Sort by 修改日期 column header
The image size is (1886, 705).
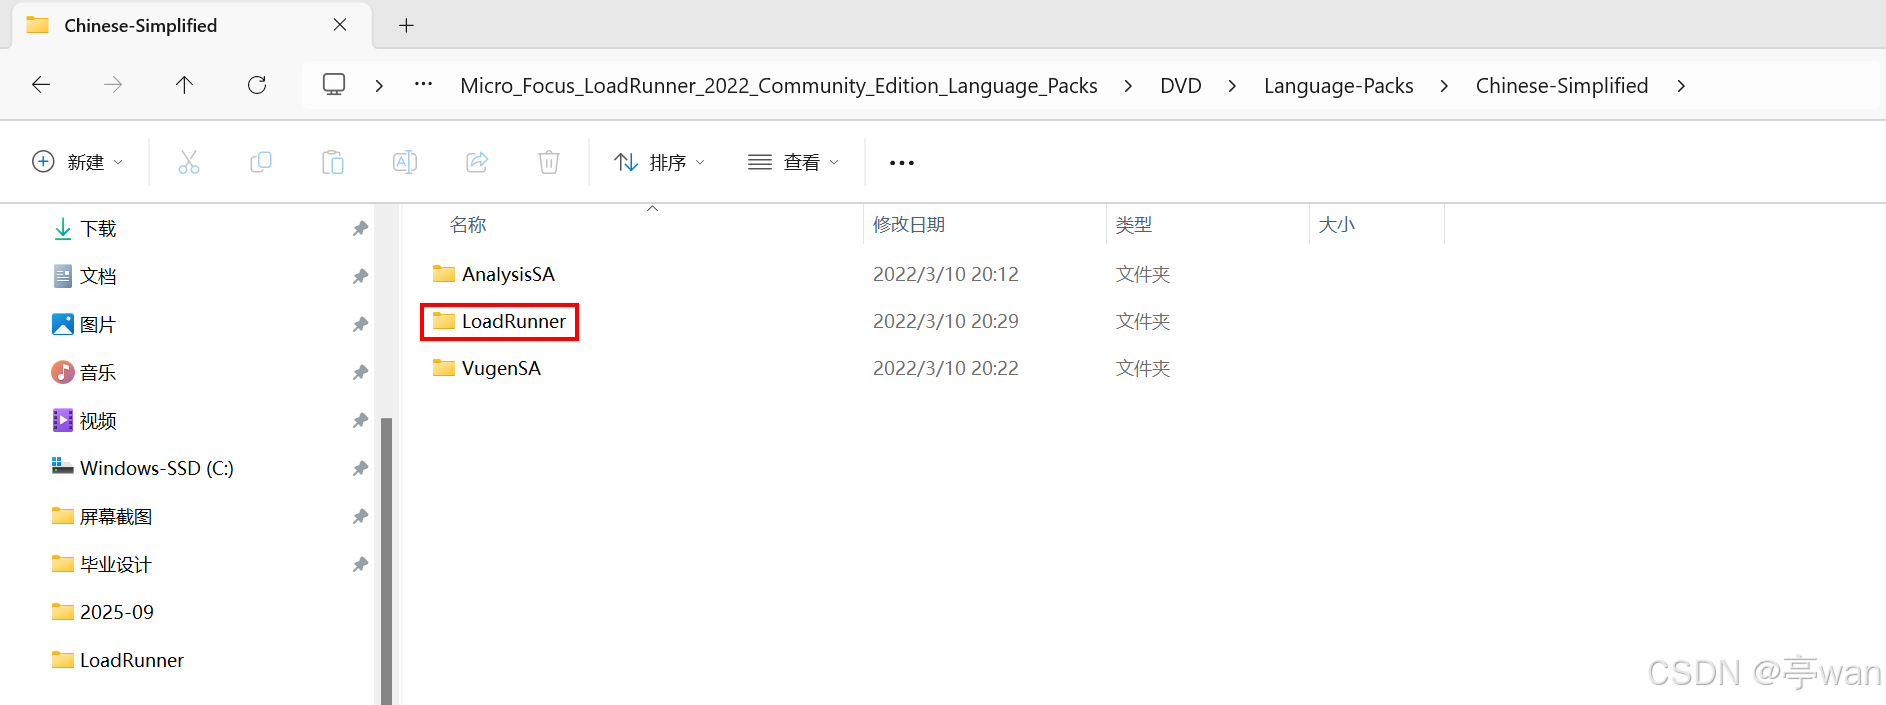[909, 225]
